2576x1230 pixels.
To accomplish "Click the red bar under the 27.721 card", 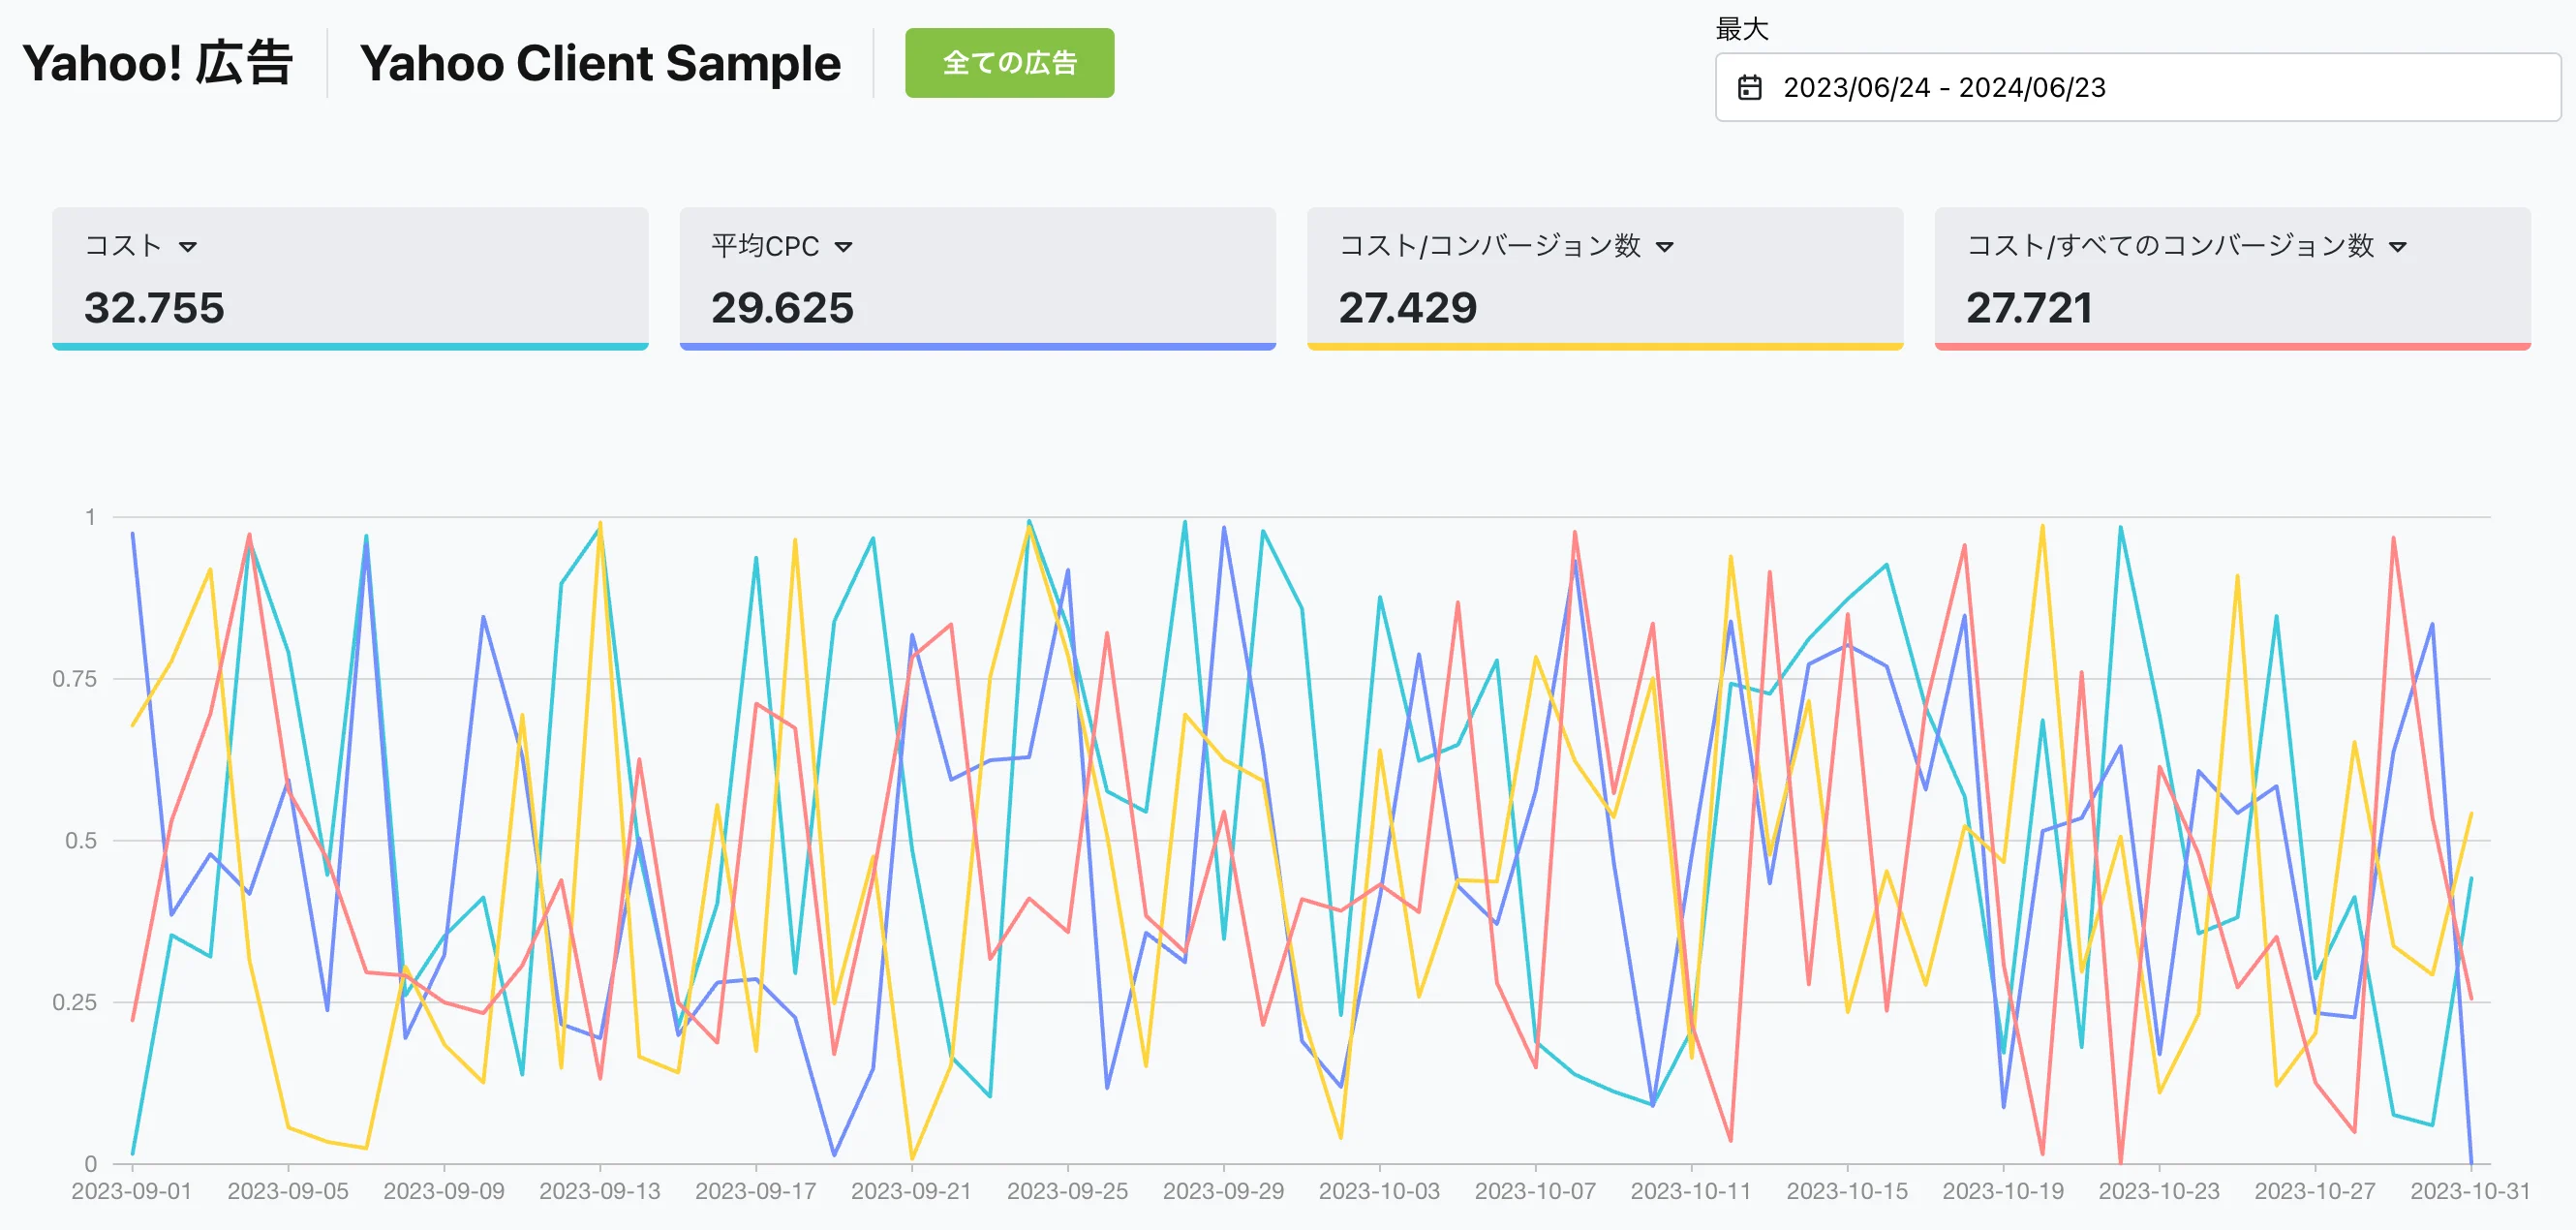I will pos(2232,347).
